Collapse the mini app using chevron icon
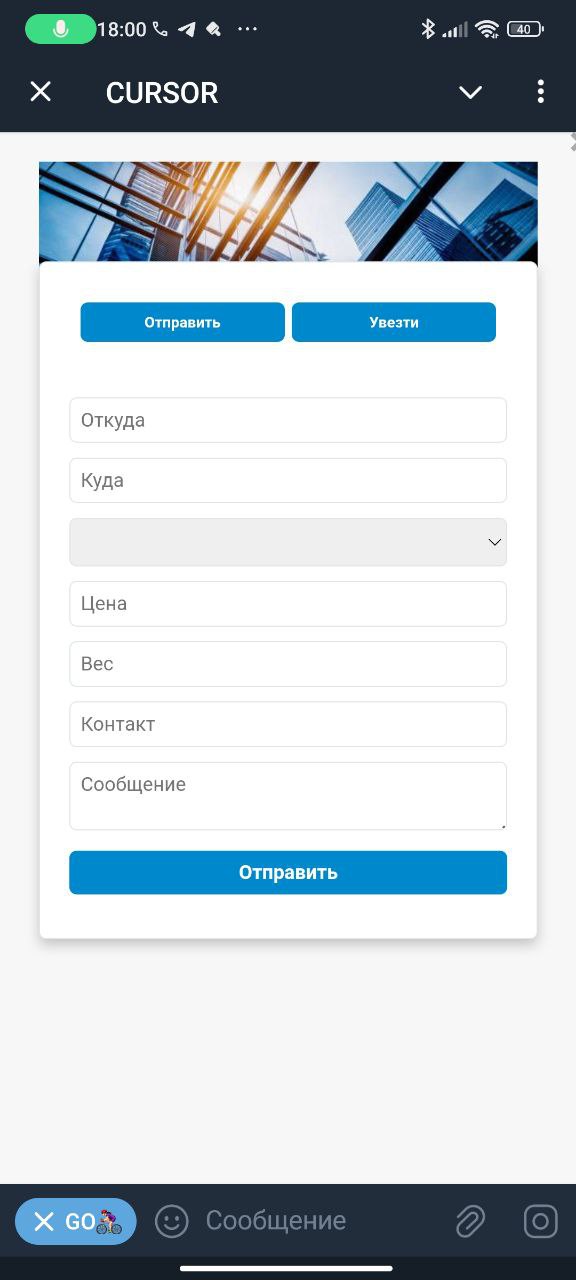Image resolution: width=576 pixels, height=1280 pixels. (470, 92)
